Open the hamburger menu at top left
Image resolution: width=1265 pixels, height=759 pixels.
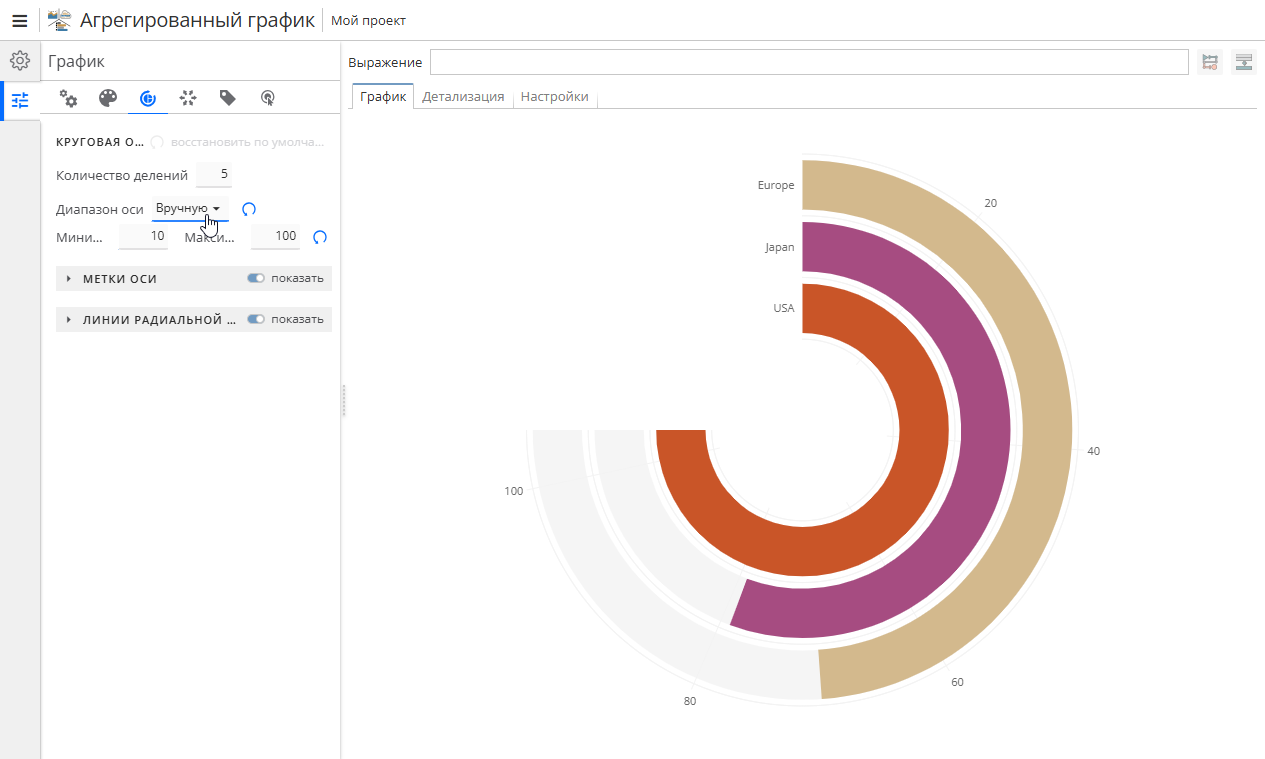[20, 20]
